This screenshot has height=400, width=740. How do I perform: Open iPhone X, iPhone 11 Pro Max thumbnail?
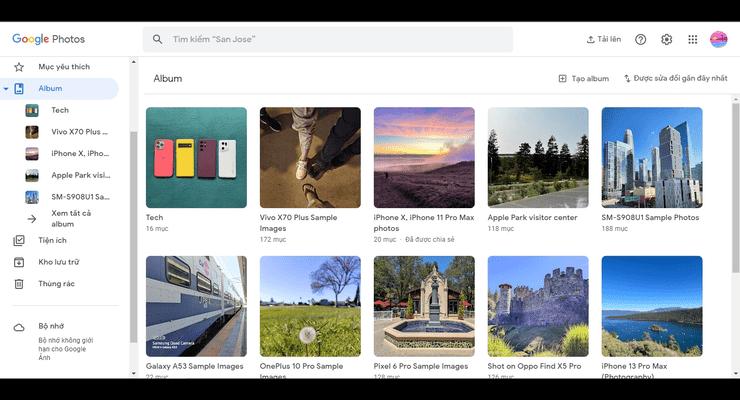point(424,158)
